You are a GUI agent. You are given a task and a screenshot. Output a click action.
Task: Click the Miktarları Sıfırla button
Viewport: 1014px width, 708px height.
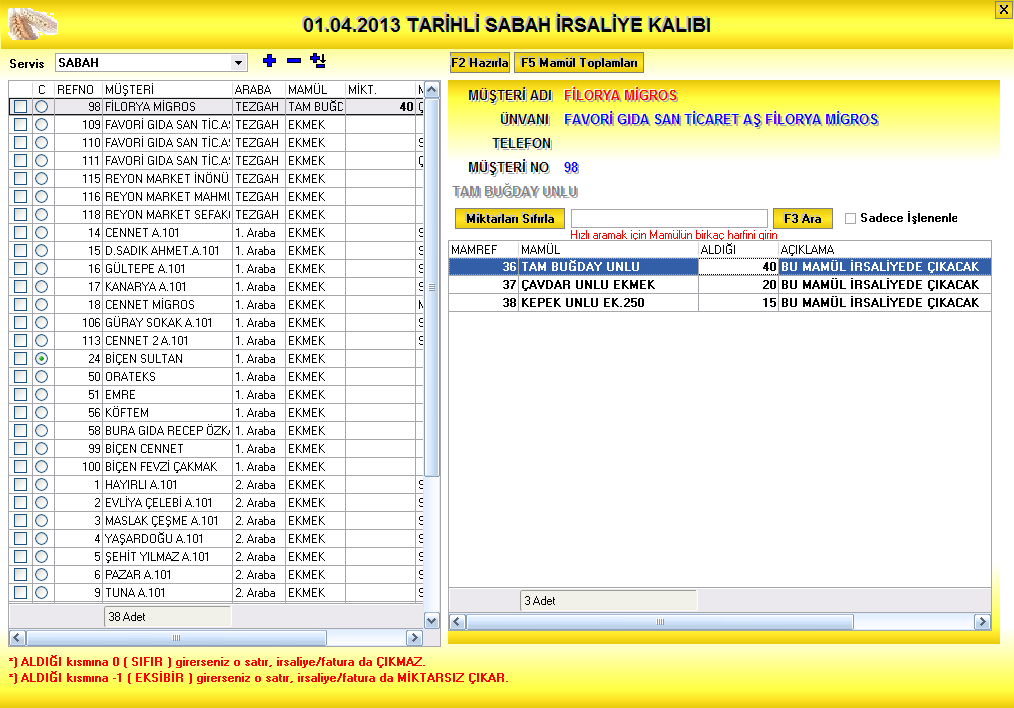pyautogui.click(x=510, y=218)
